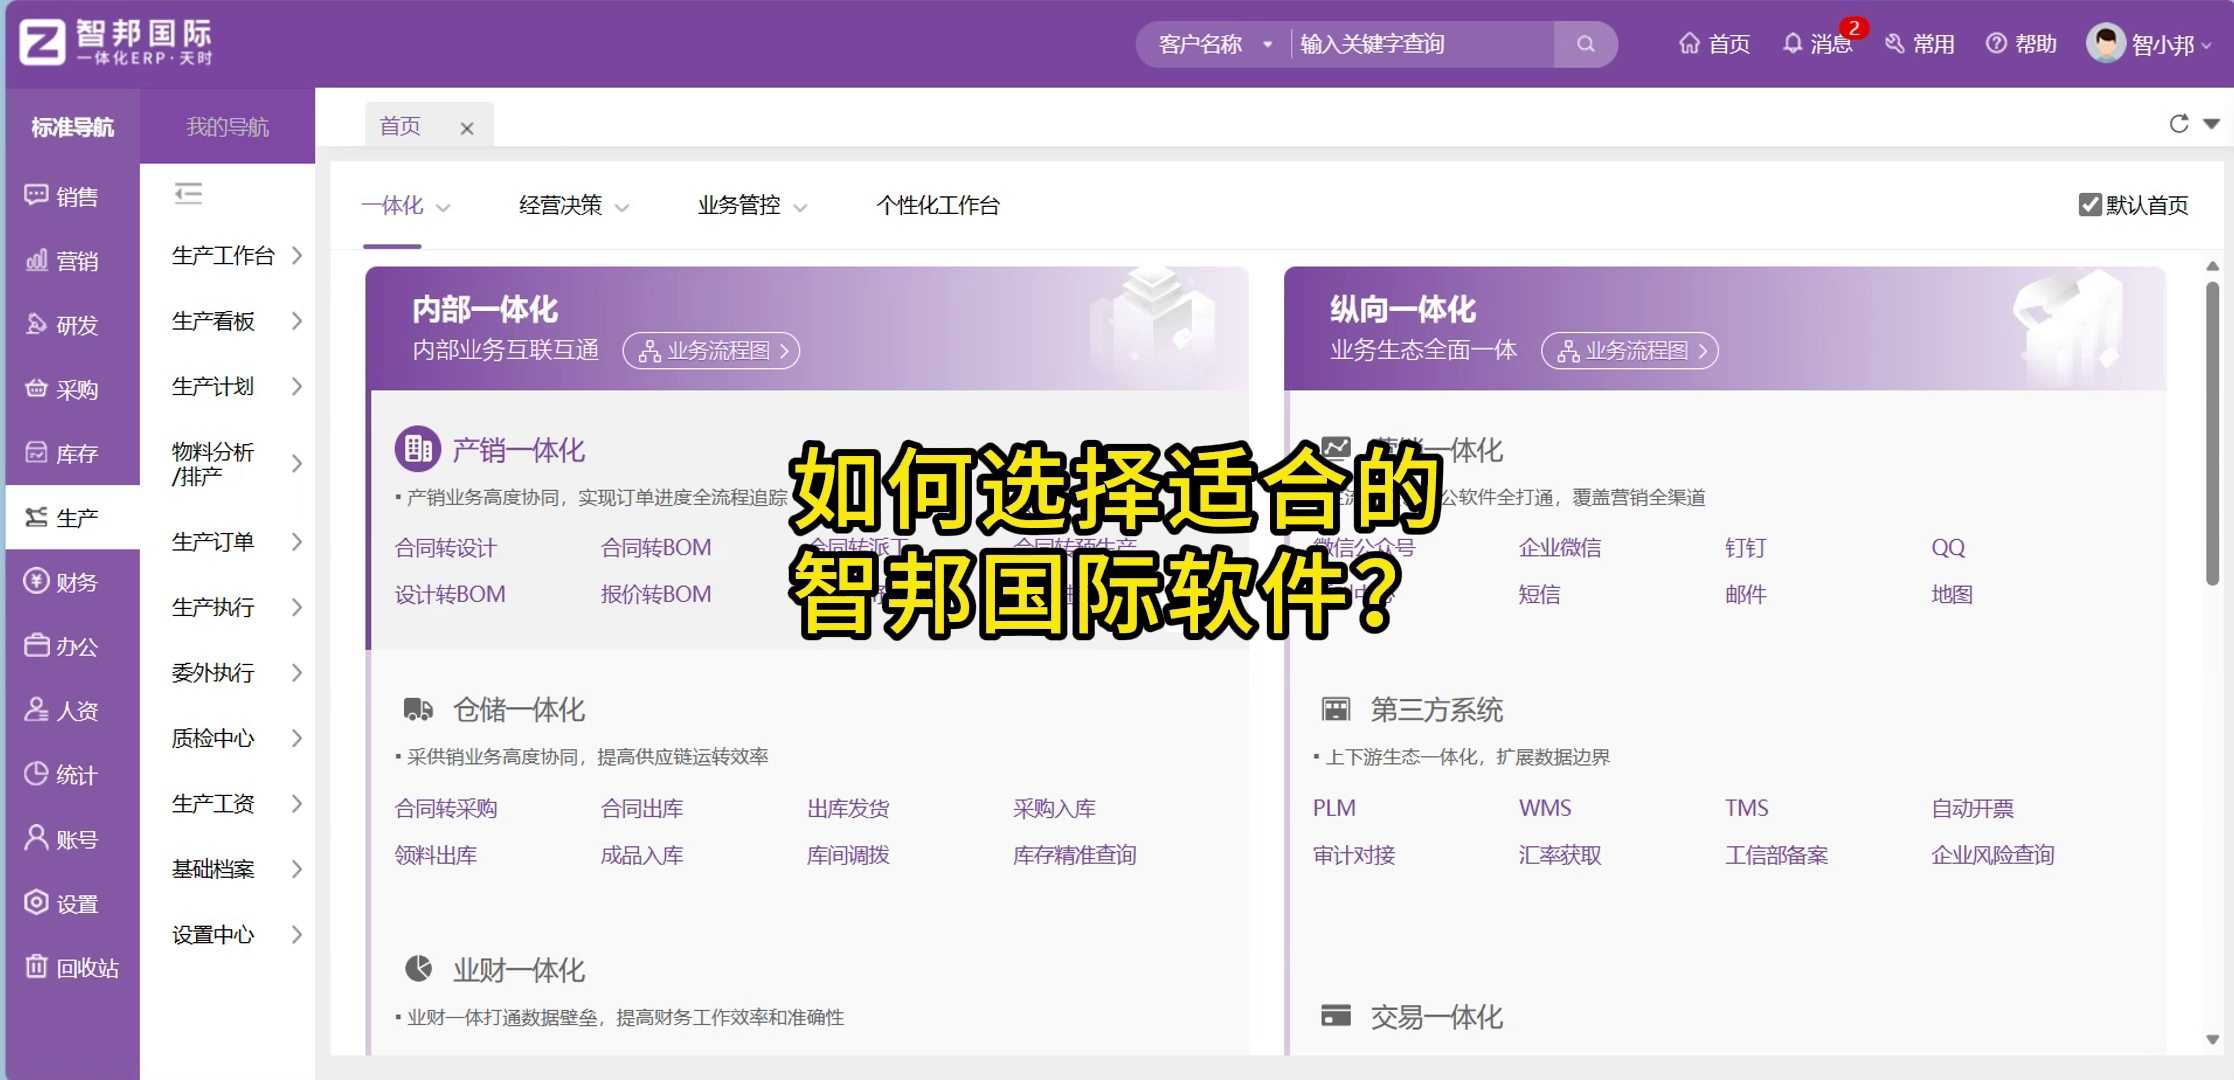Open the 智小邦 user menu
Viewport: 2234px width, 1080px height.
tap(2170, 45)
